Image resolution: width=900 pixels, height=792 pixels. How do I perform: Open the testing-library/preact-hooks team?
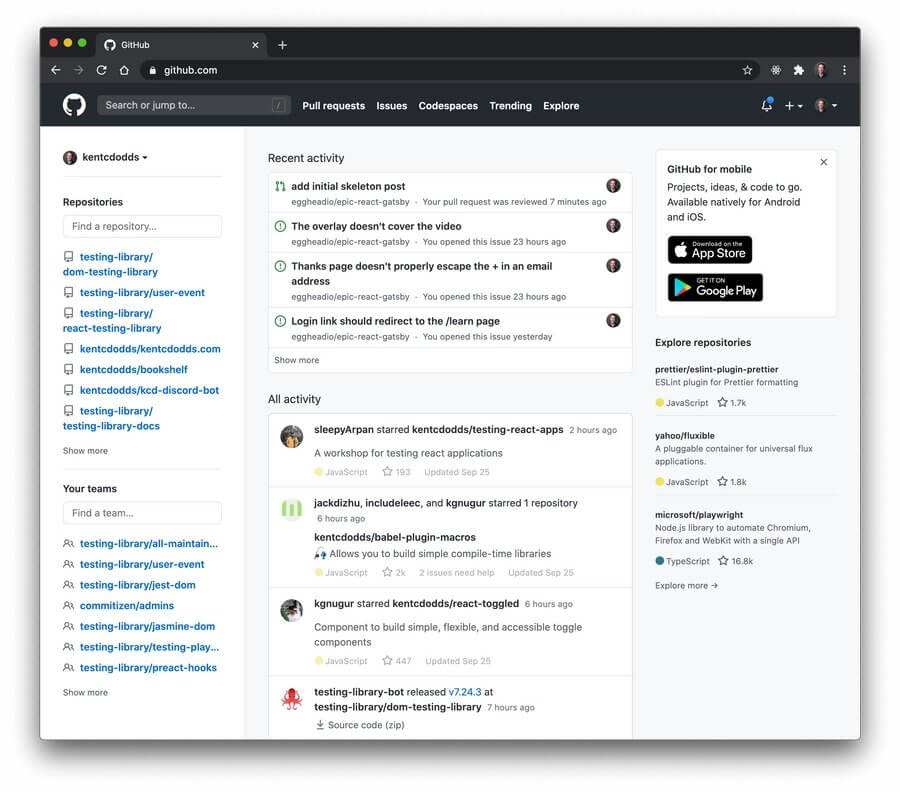pyautogui.click(x=148, y=667)
